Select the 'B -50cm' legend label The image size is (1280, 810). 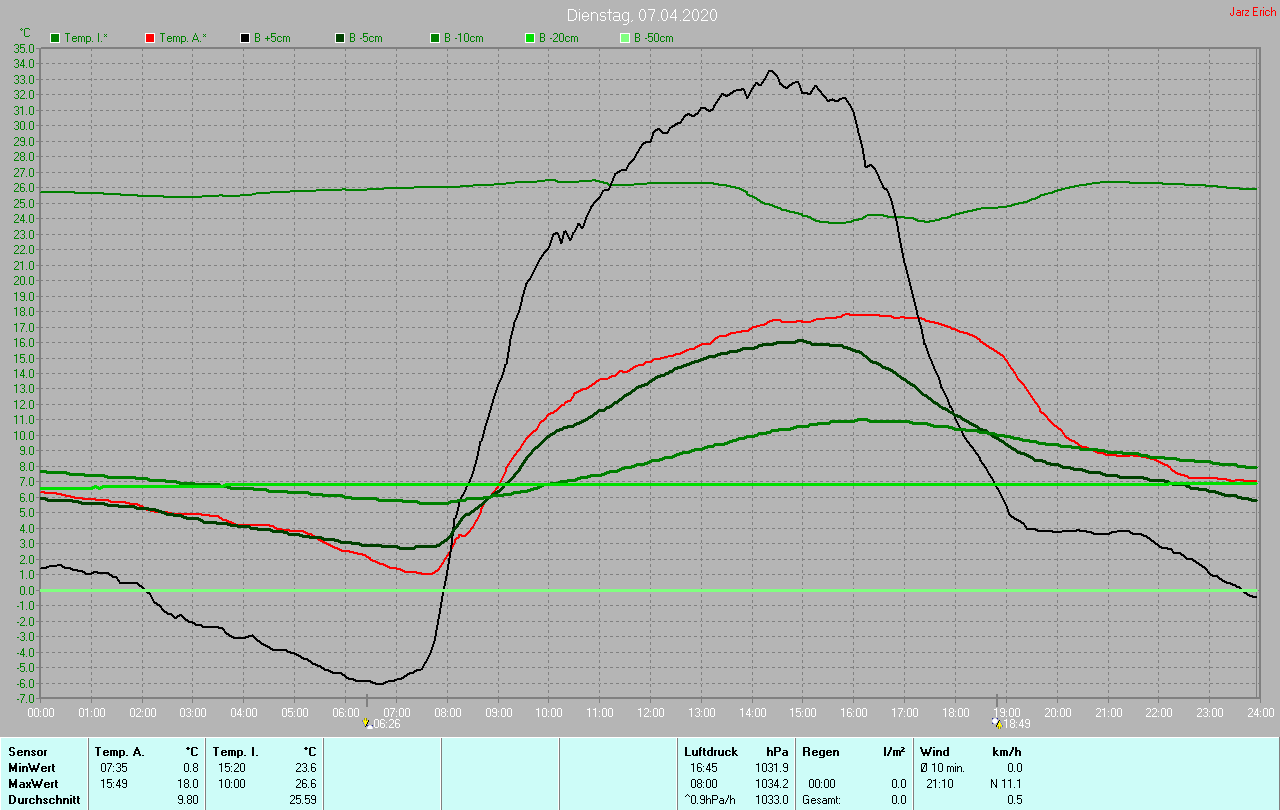653,38
